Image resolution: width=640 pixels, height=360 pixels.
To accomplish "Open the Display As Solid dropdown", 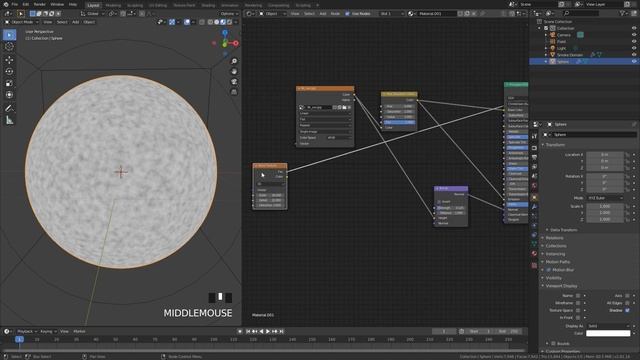I will pyautogui.click(x=608, y=326).
